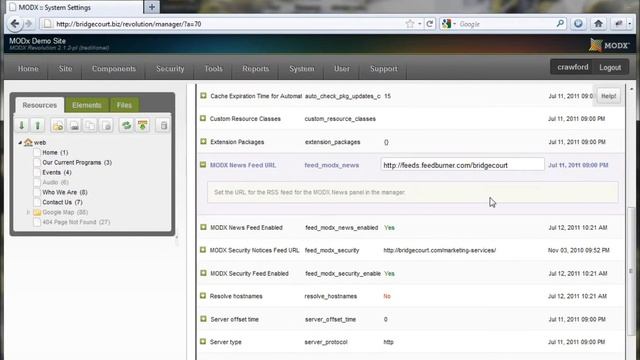Expand the Google Map tree folder arrow
Viewport: 640px width, 360px height.
(x=28, y=212)
